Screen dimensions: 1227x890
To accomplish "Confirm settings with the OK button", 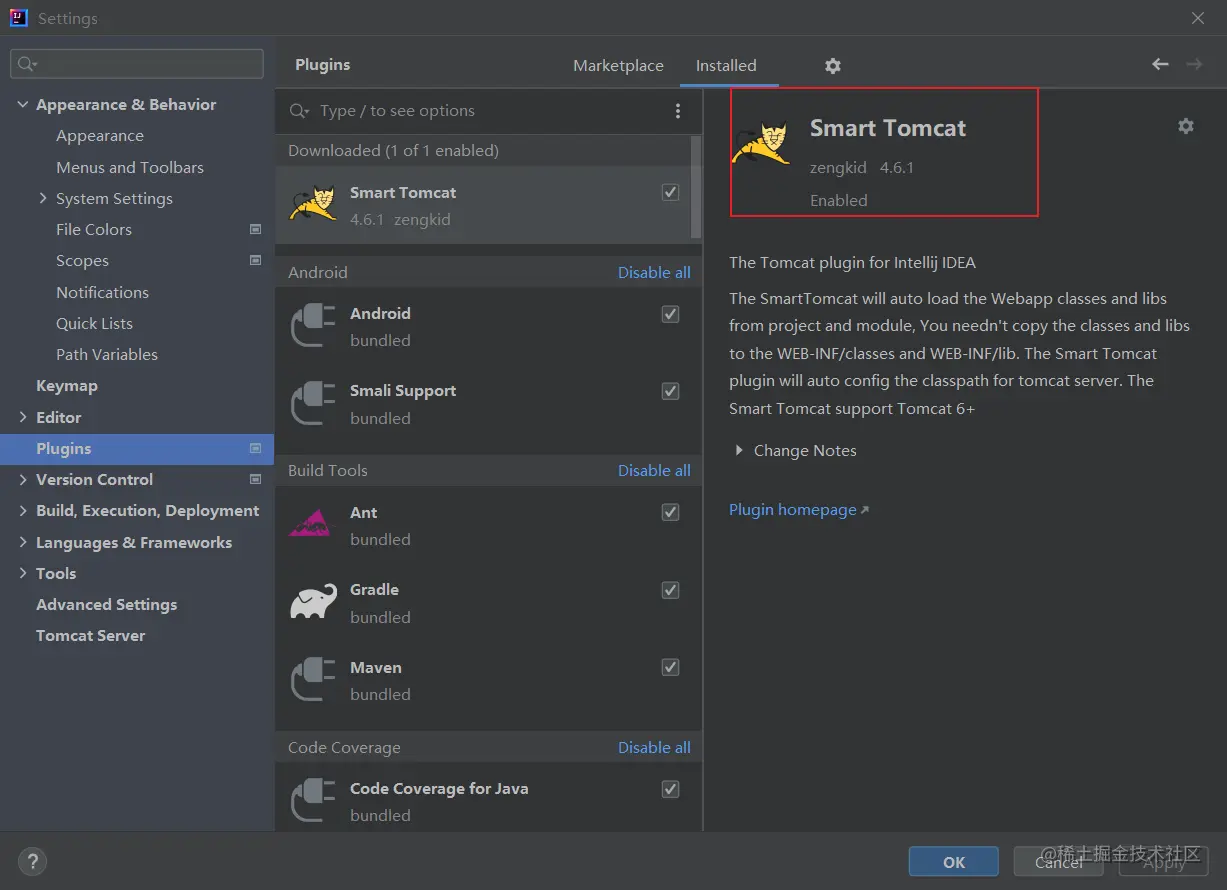I will tap(954, 862).
